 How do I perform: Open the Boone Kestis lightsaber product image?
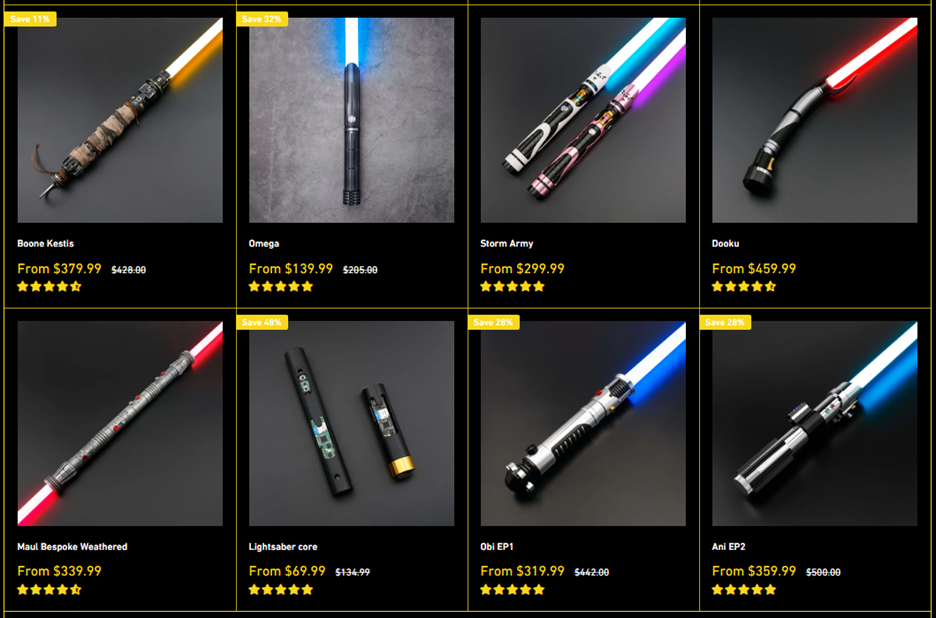pos(120,120)
